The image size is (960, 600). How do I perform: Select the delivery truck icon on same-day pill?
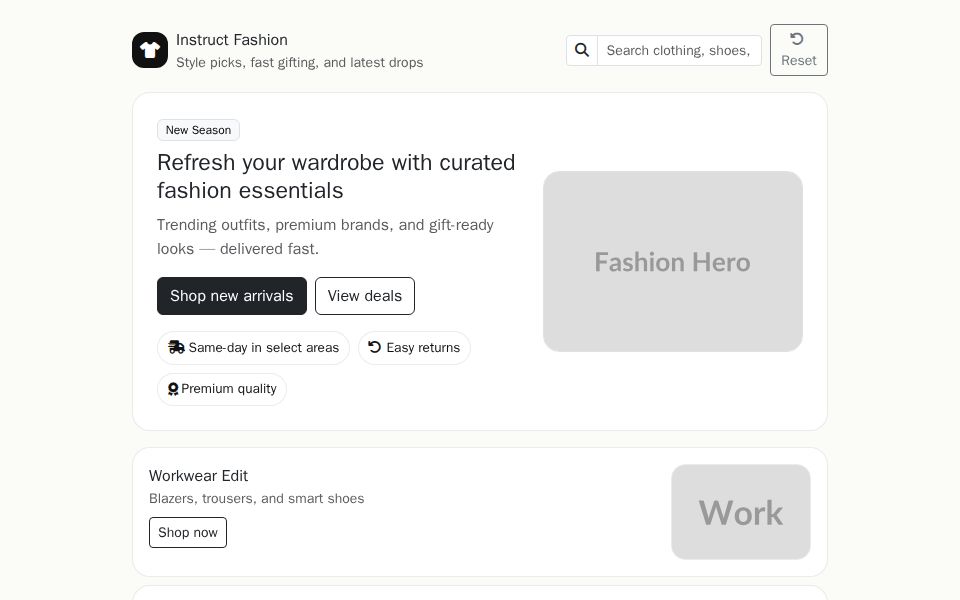[177, 348]
